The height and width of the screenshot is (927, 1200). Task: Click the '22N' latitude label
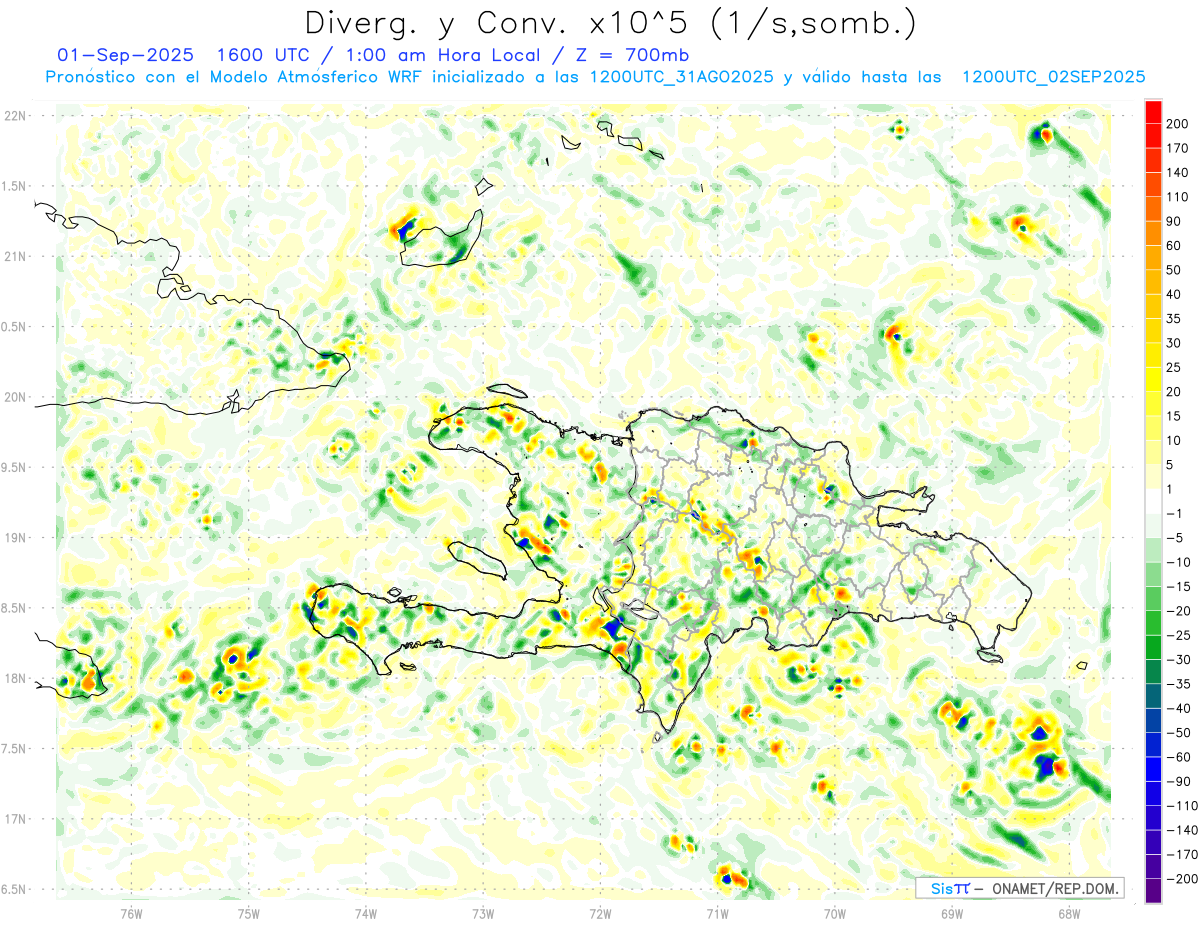pos(16,116)
